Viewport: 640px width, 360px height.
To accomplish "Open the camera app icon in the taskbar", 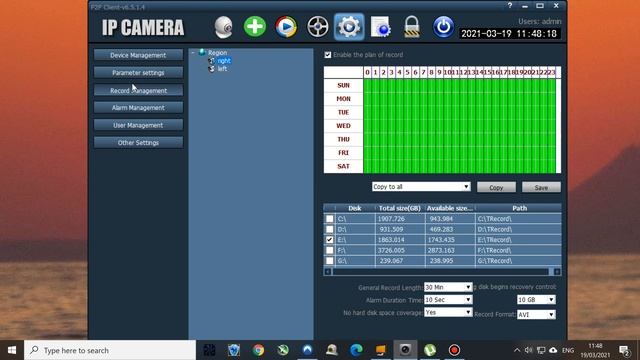I will click(x=405, y=350).
